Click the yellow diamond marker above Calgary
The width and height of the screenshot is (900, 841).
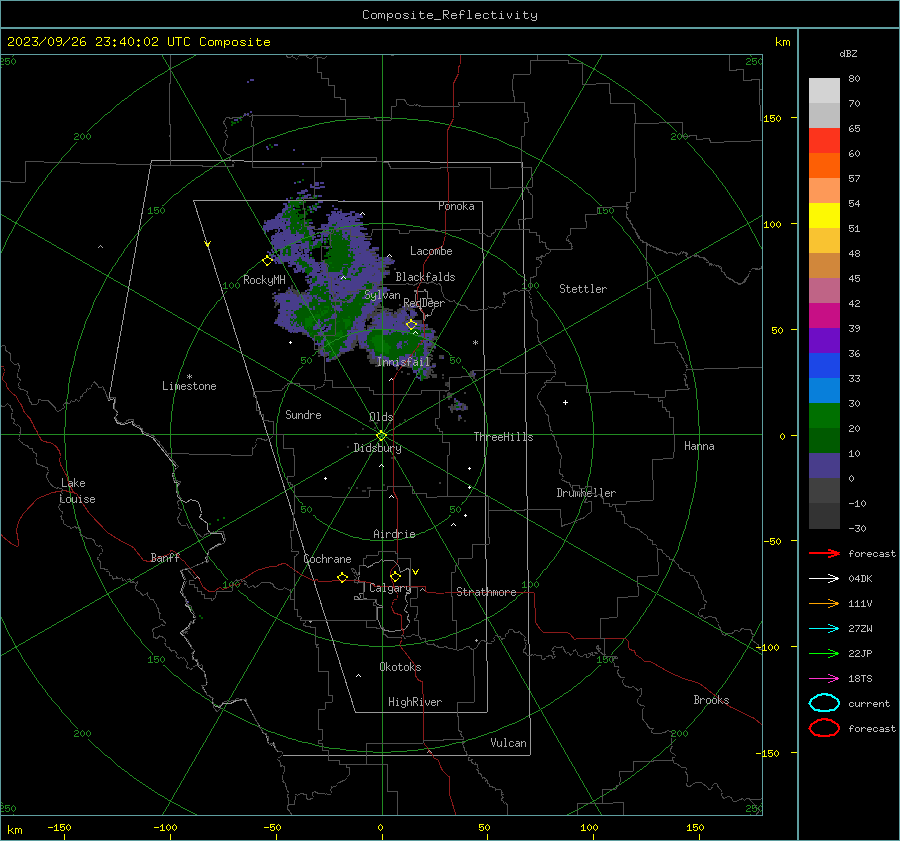[395, 576]
